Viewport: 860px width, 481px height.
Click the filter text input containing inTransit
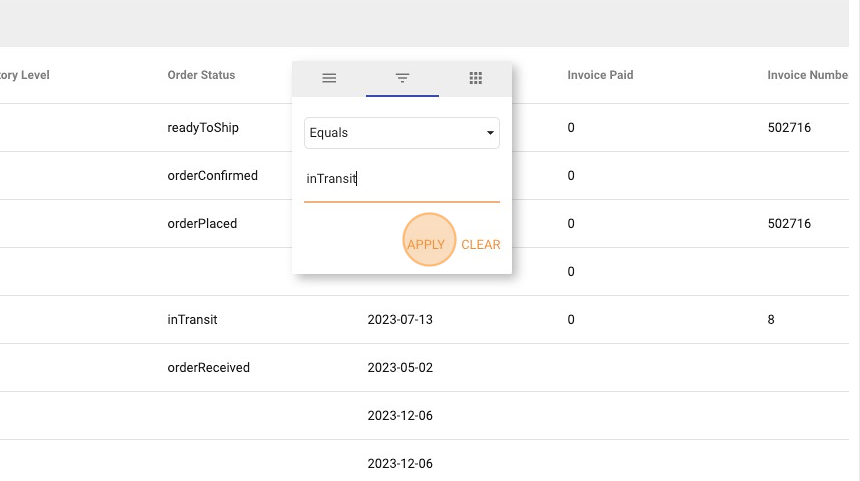tap(401, 179)
